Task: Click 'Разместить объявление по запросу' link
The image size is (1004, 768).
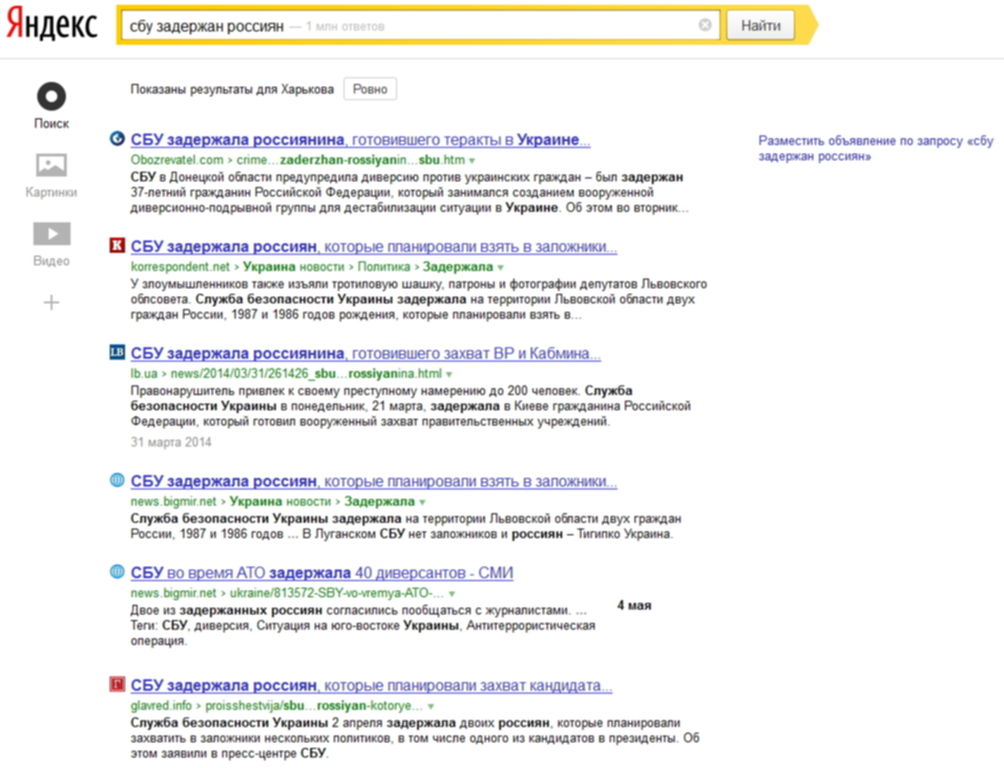Action: 876,148
